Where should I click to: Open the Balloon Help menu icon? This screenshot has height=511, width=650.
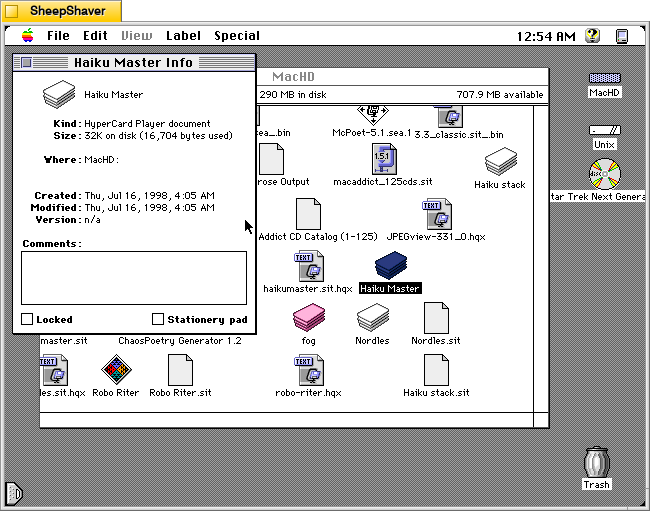click(x=592, y=36)
